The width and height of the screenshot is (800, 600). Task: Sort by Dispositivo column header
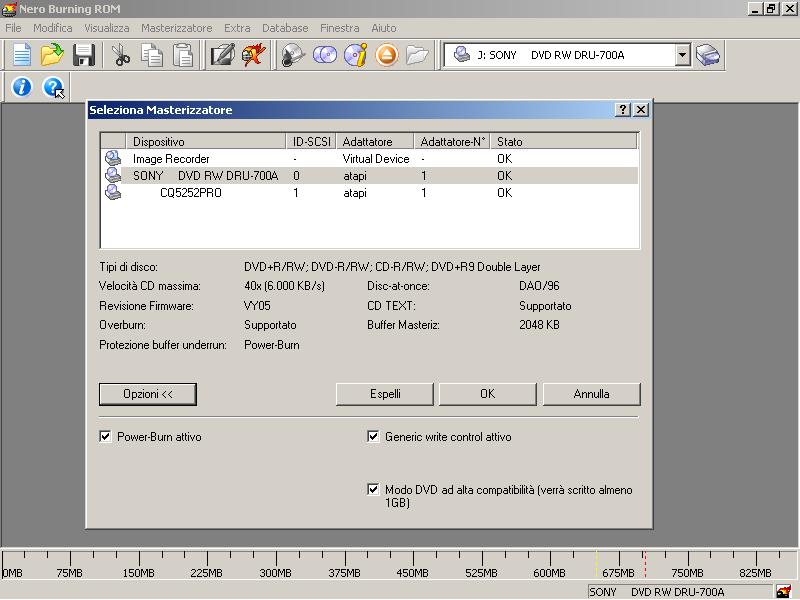click(205, 141)
